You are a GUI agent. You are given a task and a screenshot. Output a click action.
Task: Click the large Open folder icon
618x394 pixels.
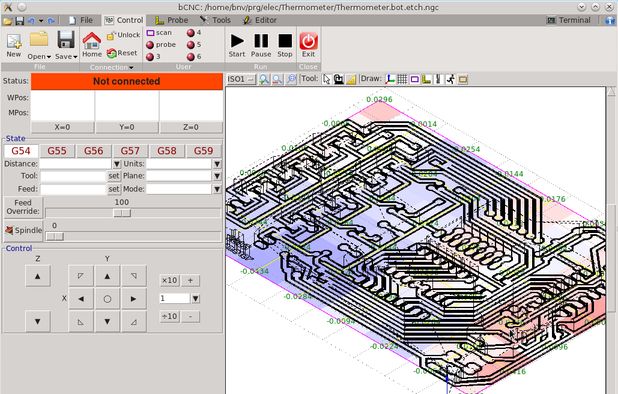tap(39, 39)
